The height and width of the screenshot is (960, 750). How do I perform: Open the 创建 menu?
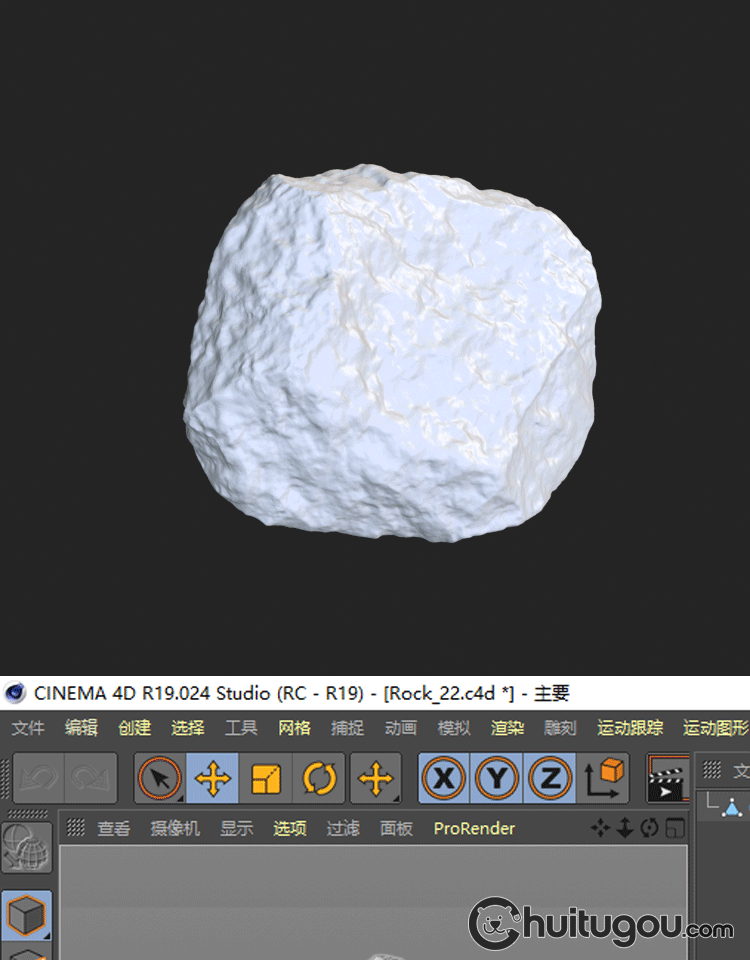[134, 728]
